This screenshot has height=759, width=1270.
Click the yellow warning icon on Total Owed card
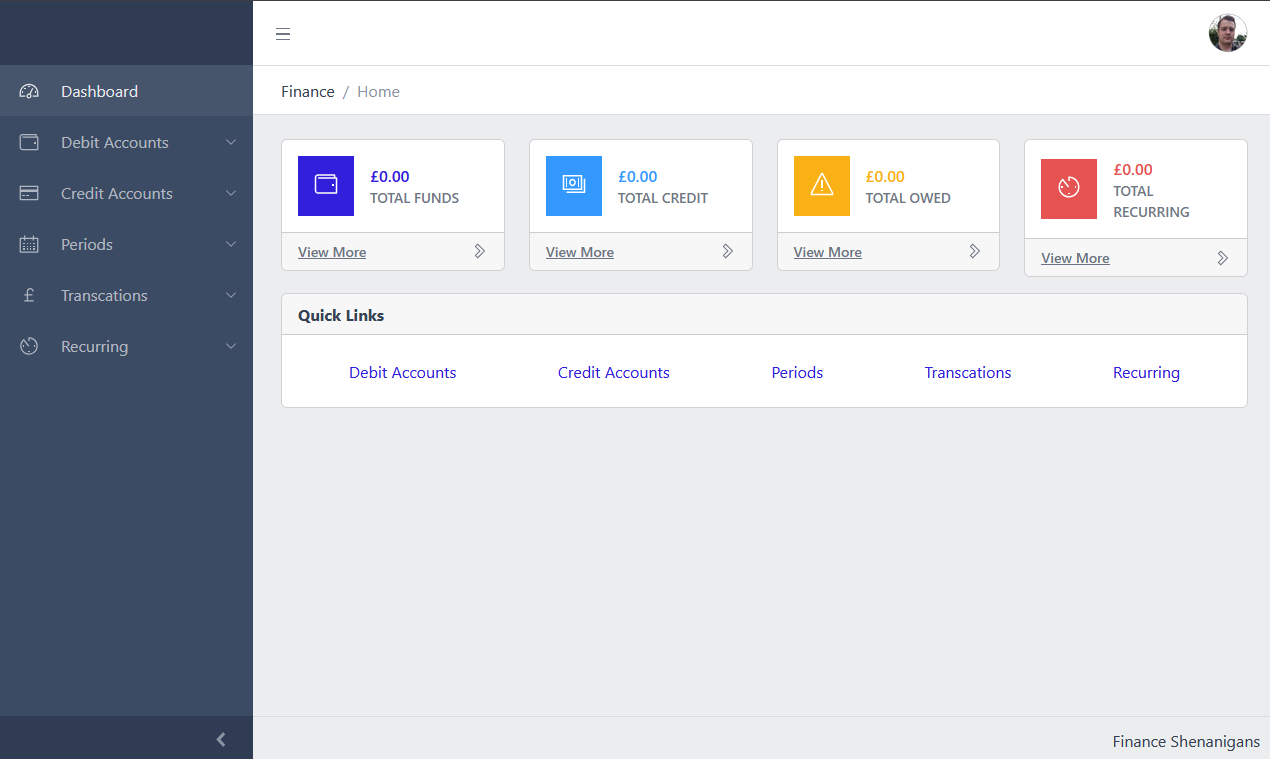[821, 186]
